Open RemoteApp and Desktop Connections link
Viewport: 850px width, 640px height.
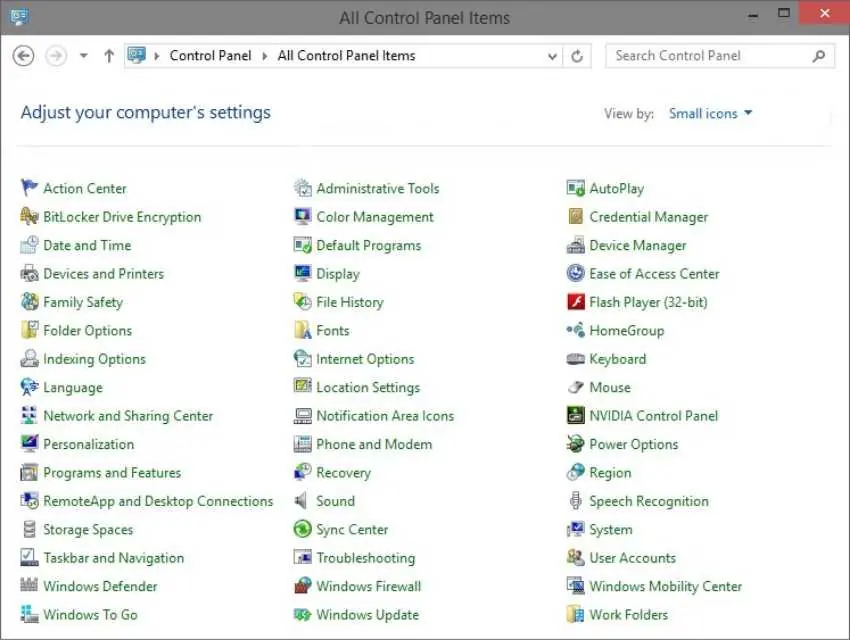coord(158,501)
